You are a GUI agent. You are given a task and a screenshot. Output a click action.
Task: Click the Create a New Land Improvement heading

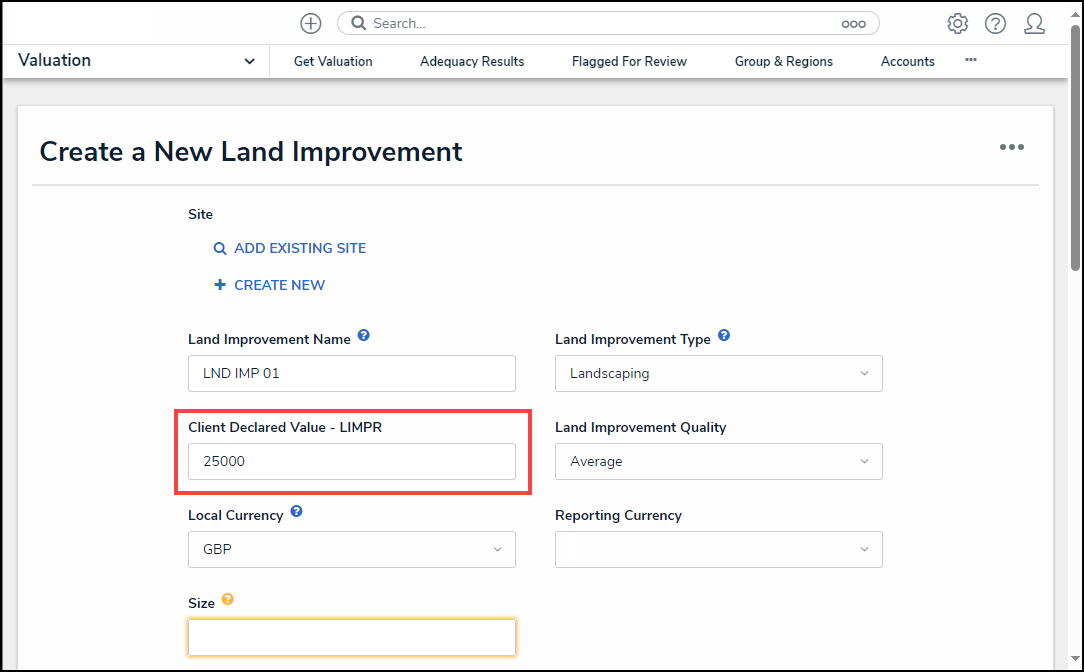click(x=250, y=151)
